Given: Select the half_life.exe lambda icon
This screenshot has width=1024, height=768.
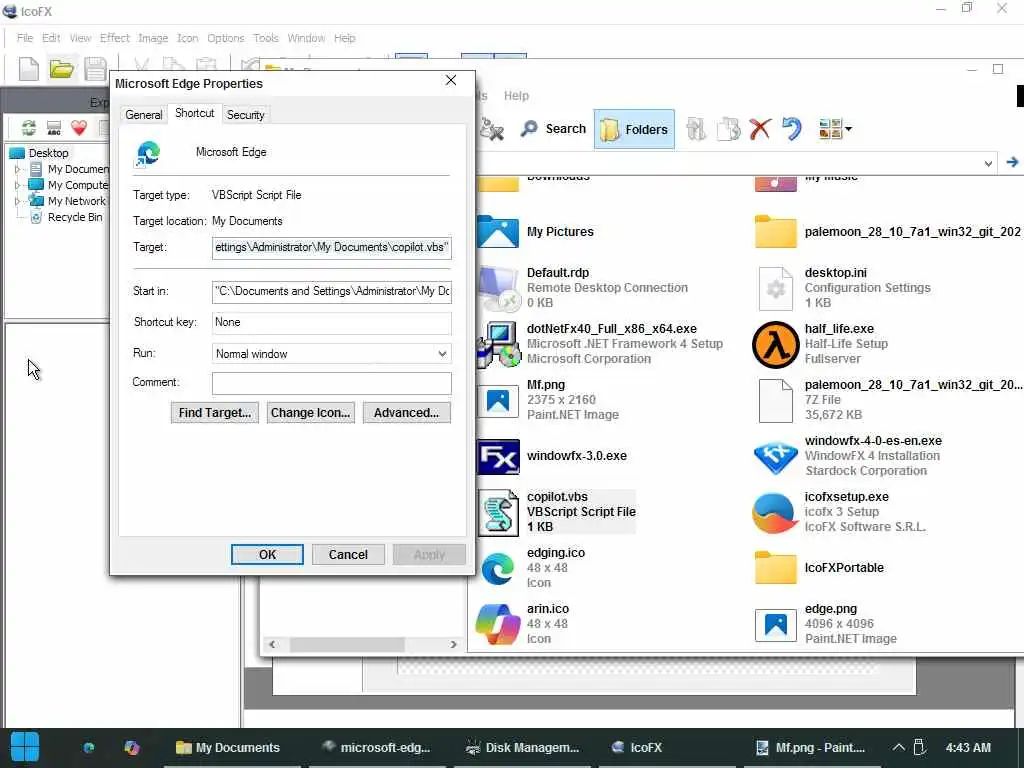Looking at the screenshot, I should tap(775, 345).
